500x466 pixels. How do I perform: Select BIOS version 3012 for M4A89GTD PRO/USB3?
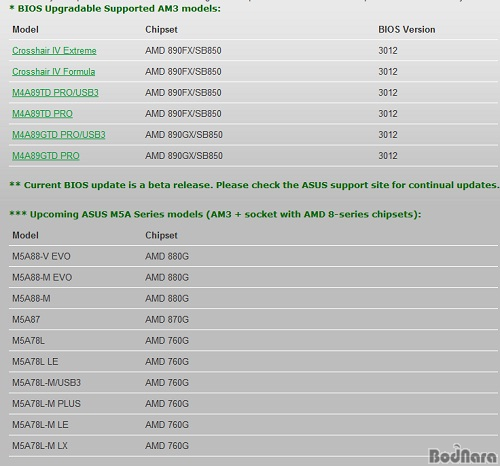point(388,135)
